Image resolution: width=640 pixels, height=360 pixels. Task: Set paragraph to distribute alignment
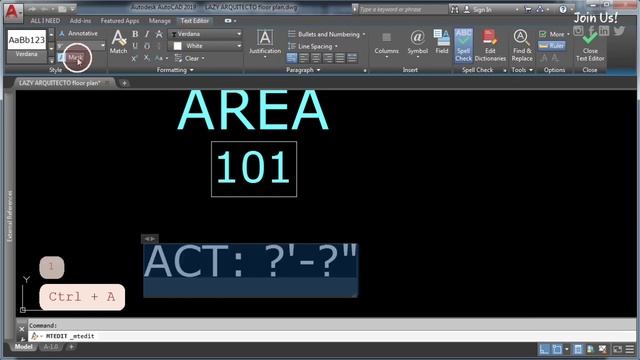tap(352, 58)
